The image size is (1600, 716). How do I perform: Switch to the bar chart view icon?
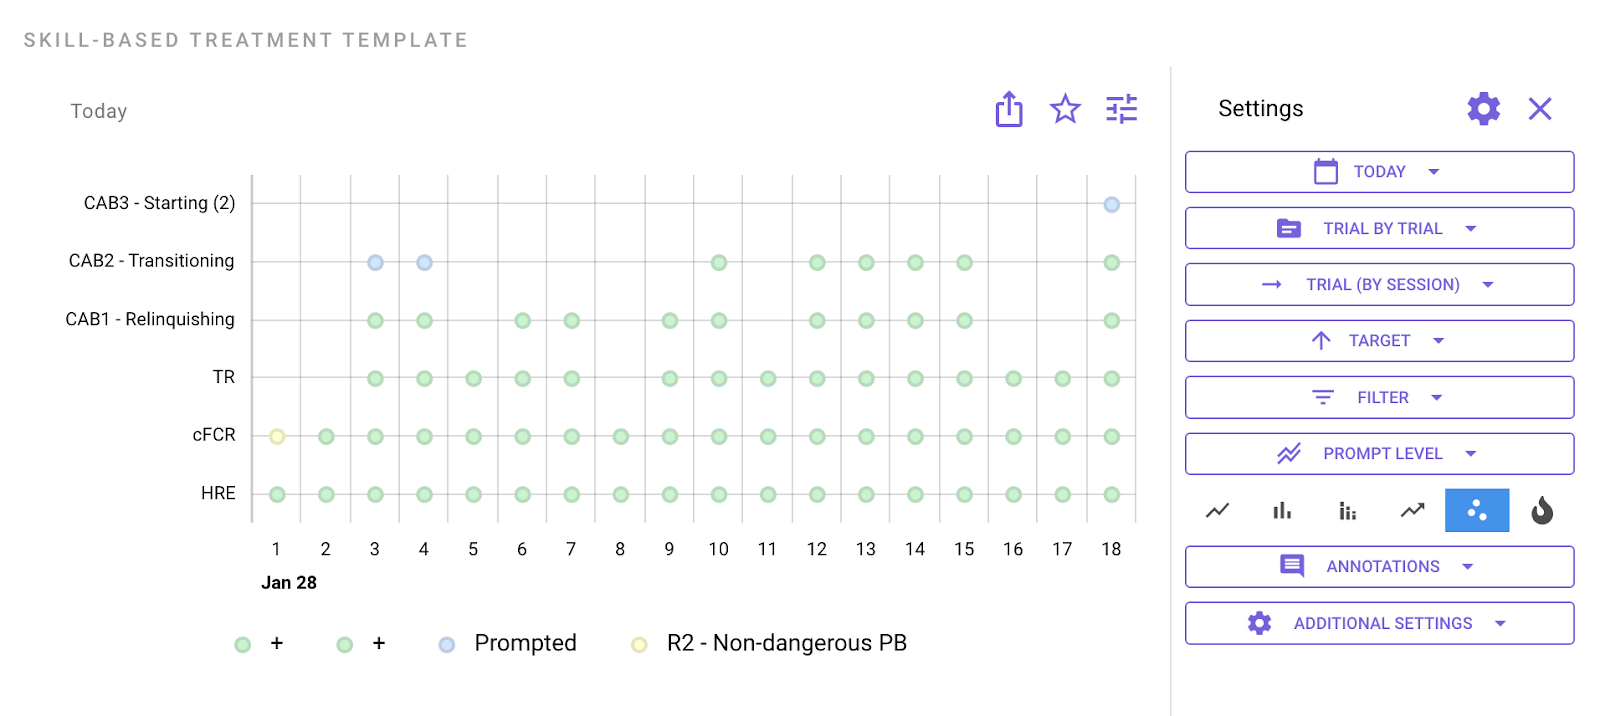[x=1282, y=511]
